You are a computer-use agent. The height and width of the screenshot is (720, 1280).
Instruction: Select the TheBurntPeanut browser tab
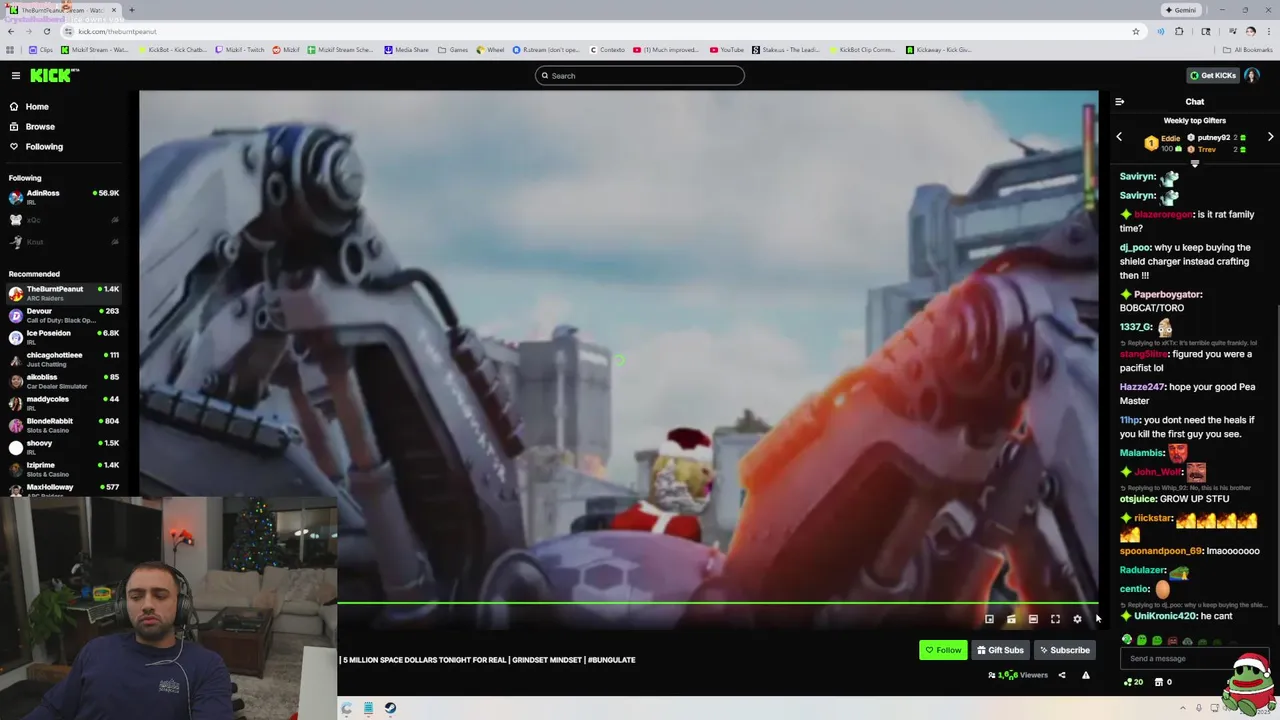63,10
